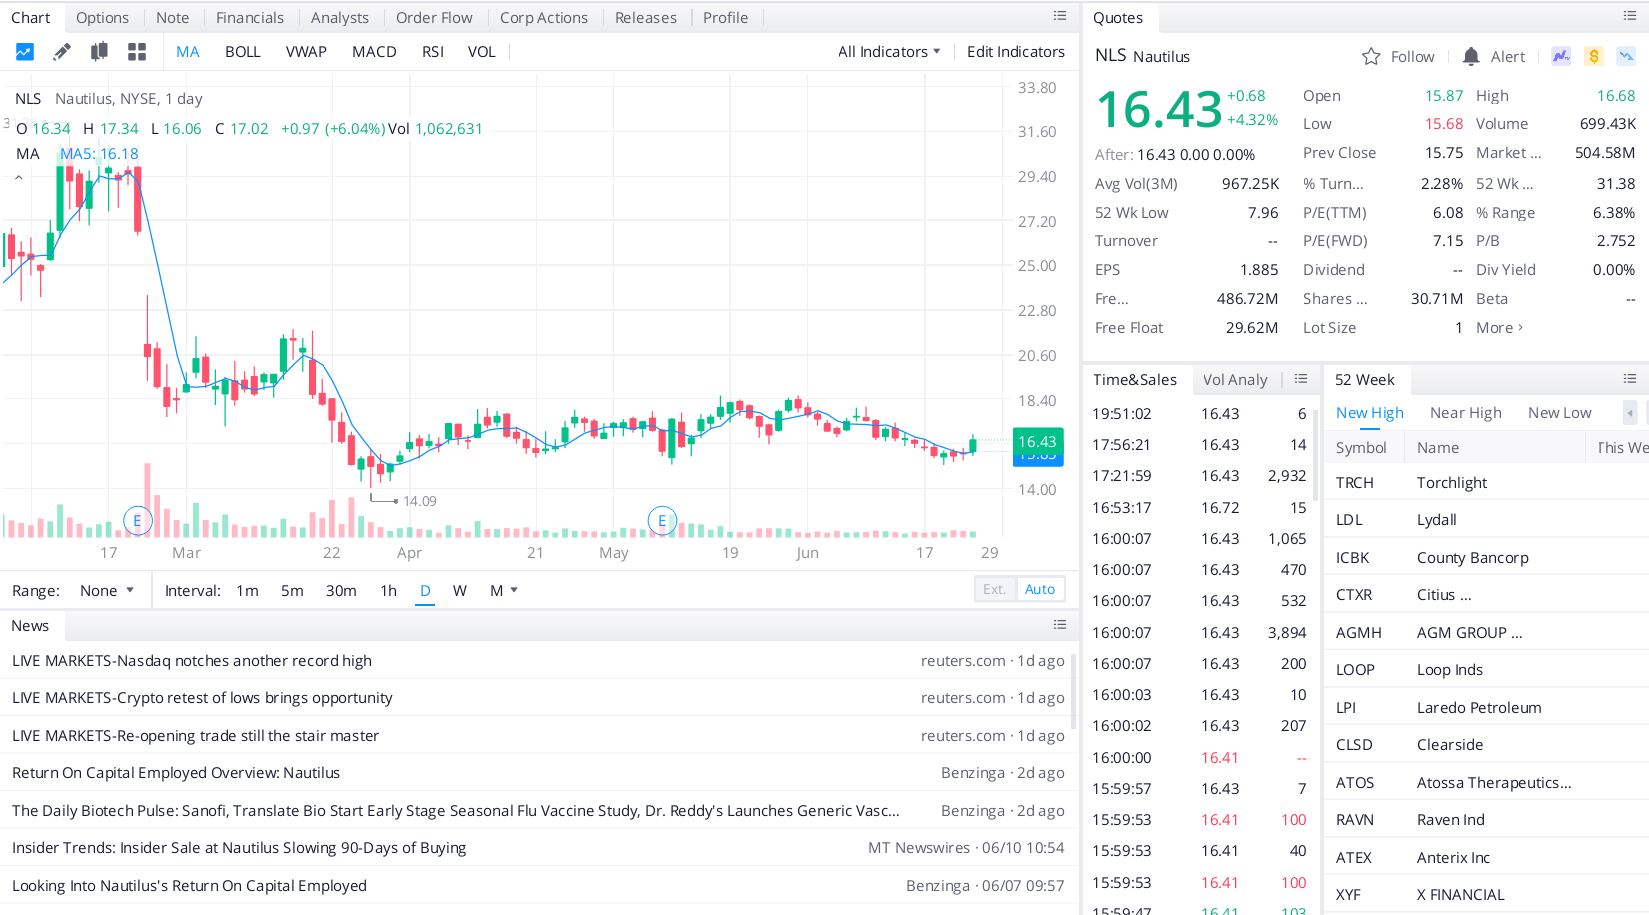
Task: Open the News panel list menu icon
Action: 1060,625
